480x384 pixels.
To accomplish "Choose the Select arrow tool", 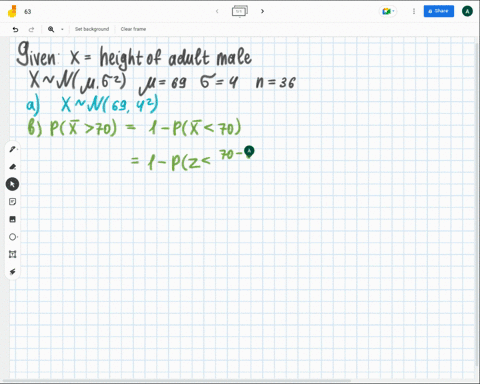I will click(x=12, y=184).
